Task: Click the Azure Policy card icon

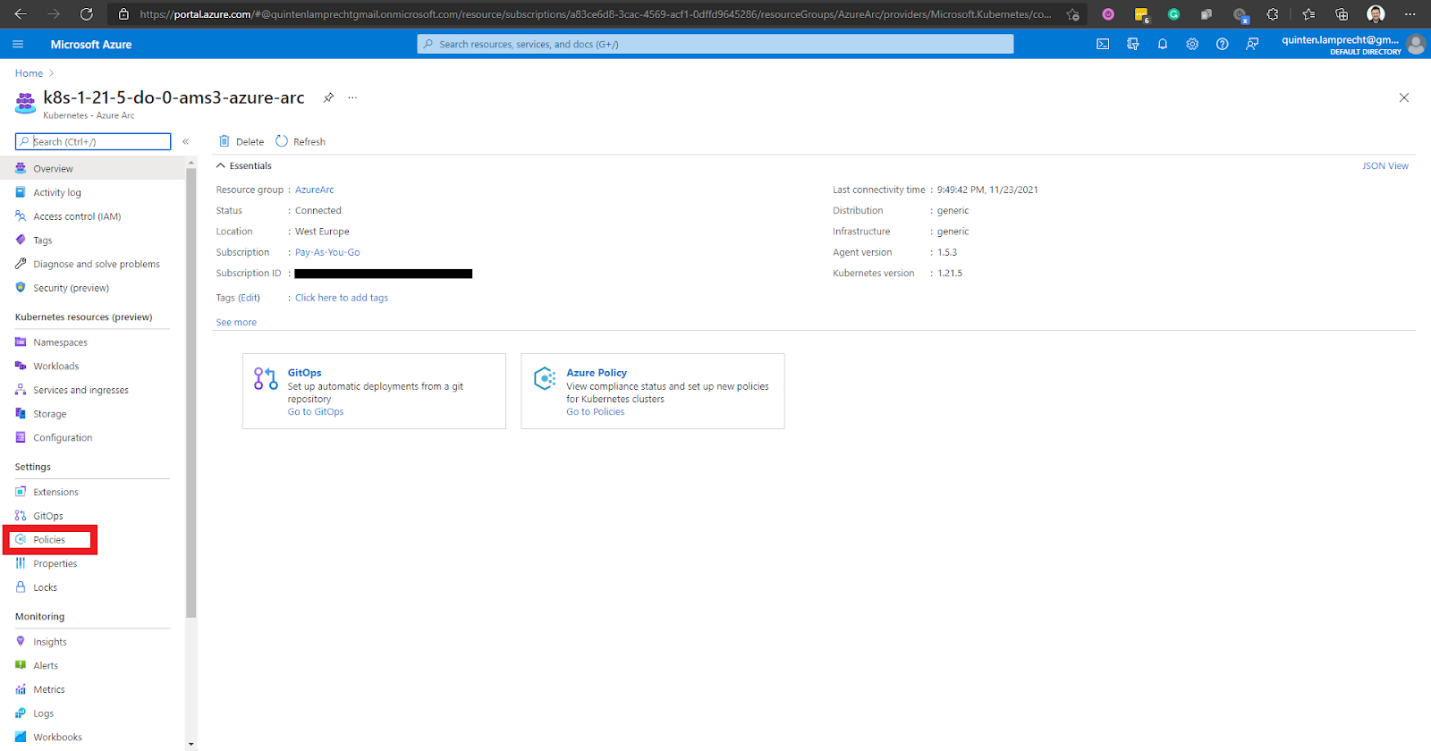Action: coord(545,378)
